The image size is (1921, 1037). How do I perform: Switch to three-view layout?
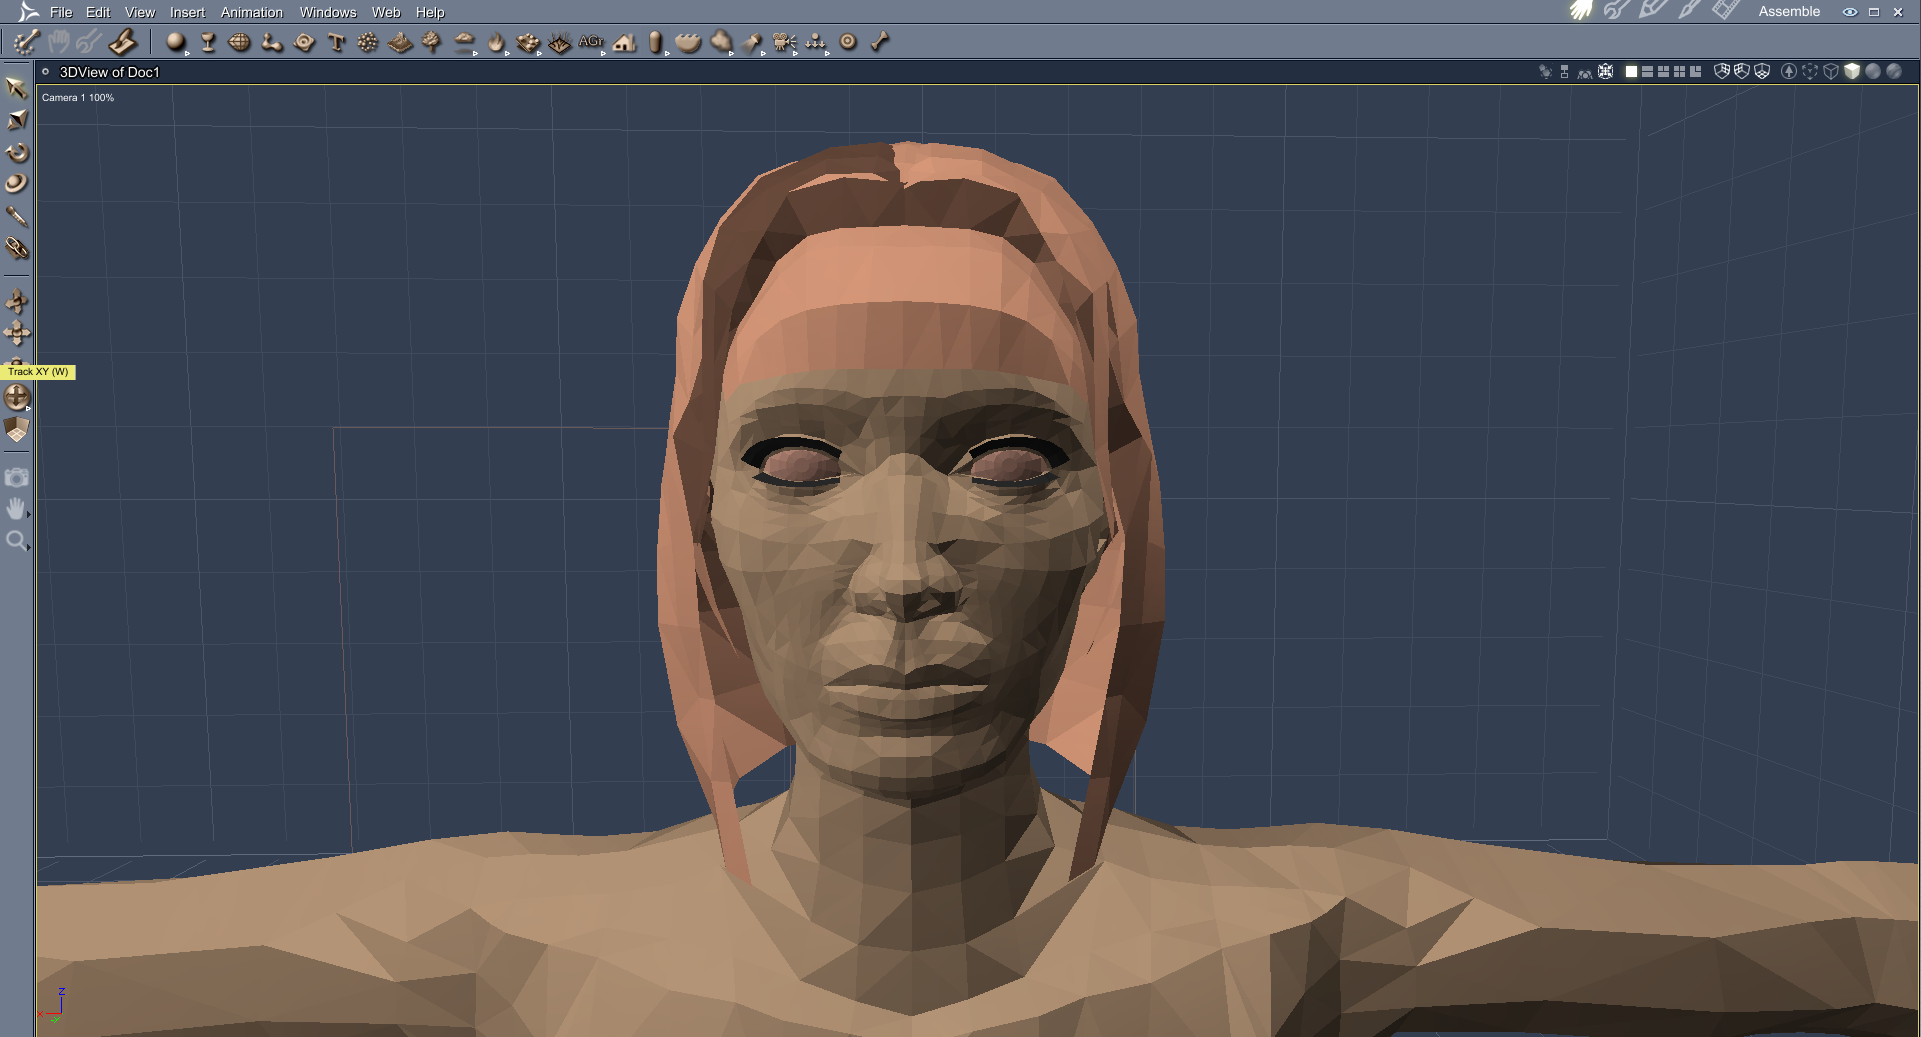click(1664, 71)
